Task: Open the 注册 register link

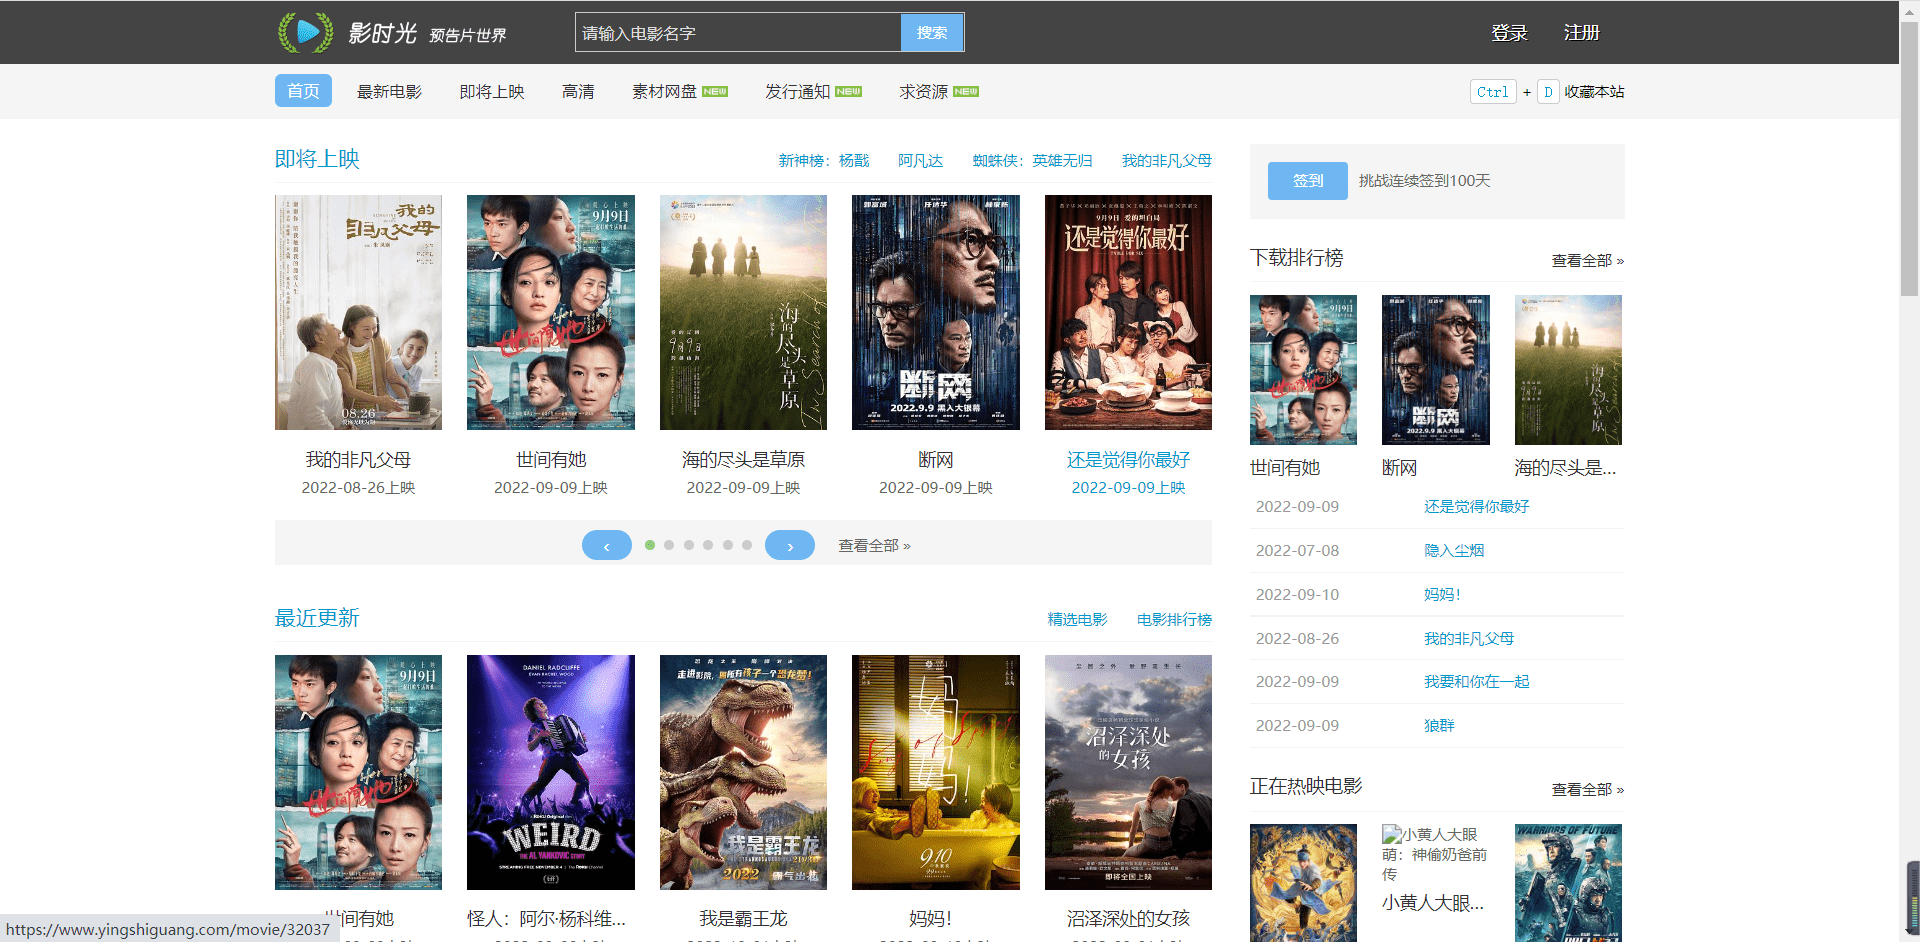Action: 1582,33
